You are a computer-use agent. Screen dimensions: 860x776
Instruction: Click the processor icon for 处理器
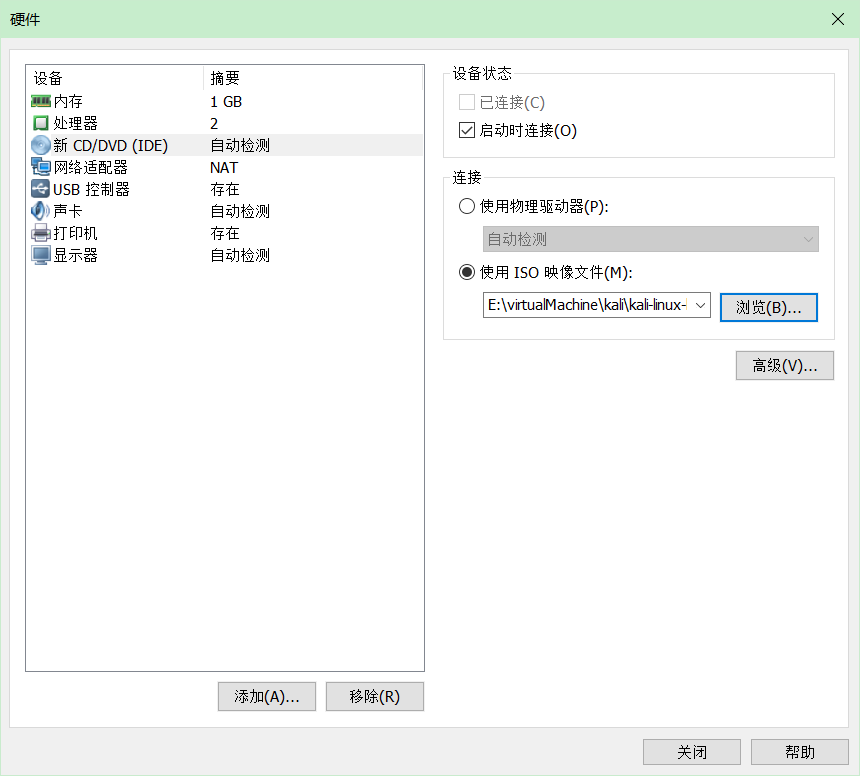[41, 123]
